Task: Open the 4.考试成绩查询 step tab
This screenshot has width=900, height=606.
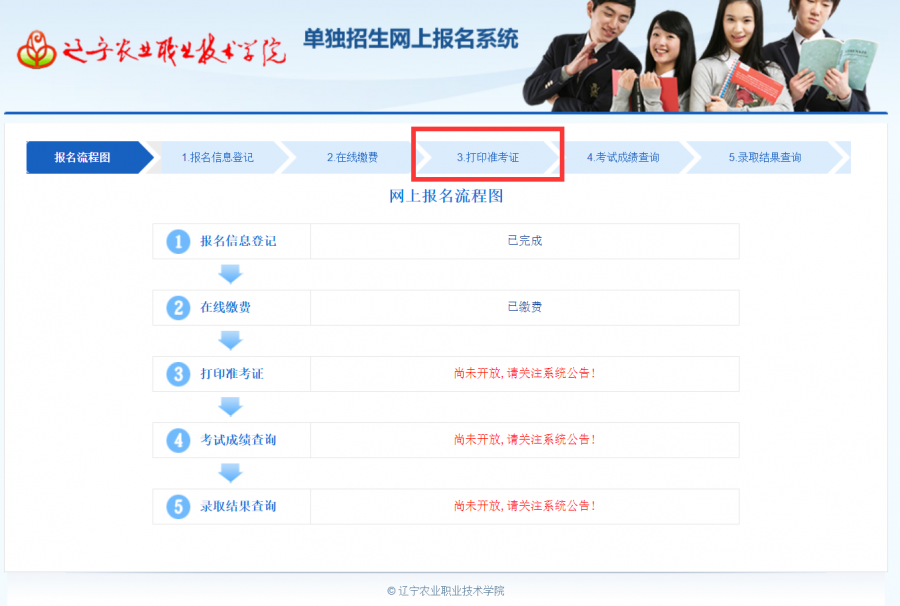Action: coord(623,157)
